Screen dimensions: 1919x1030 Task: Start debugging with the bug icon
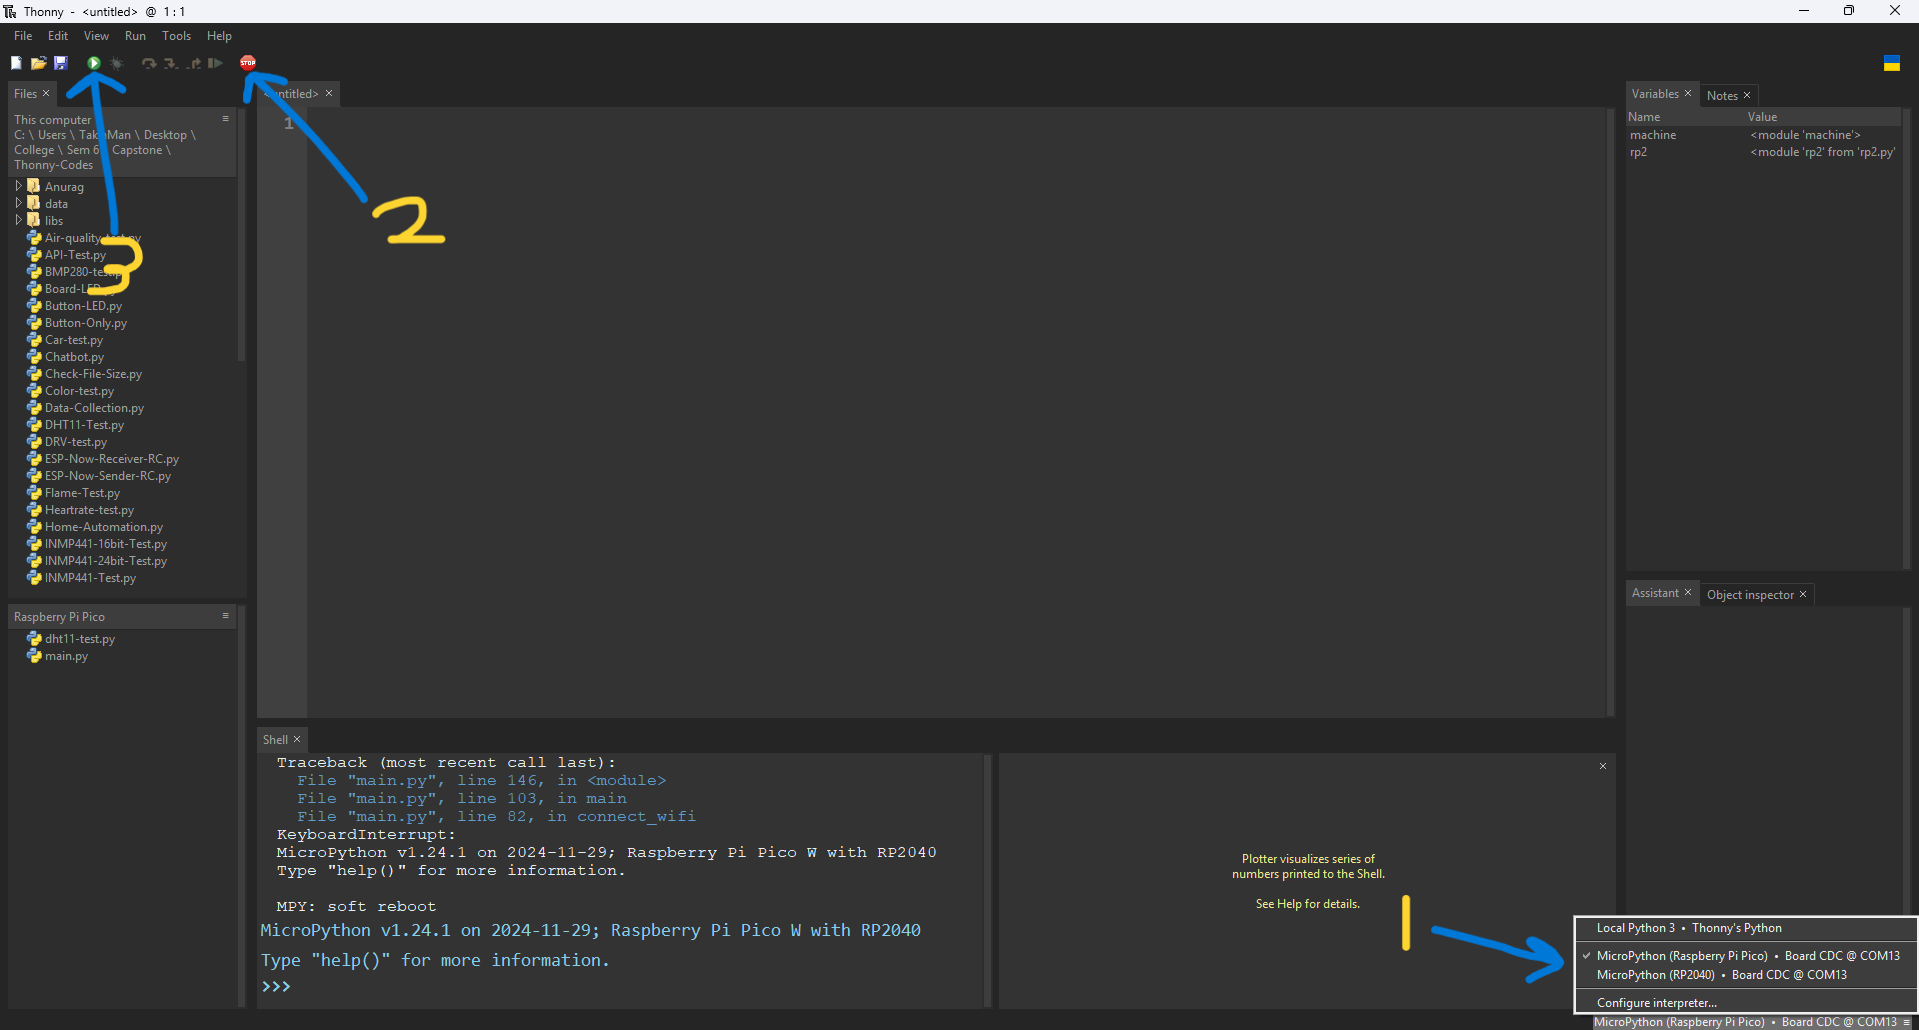pyautogui.click(x=116, y=63)
